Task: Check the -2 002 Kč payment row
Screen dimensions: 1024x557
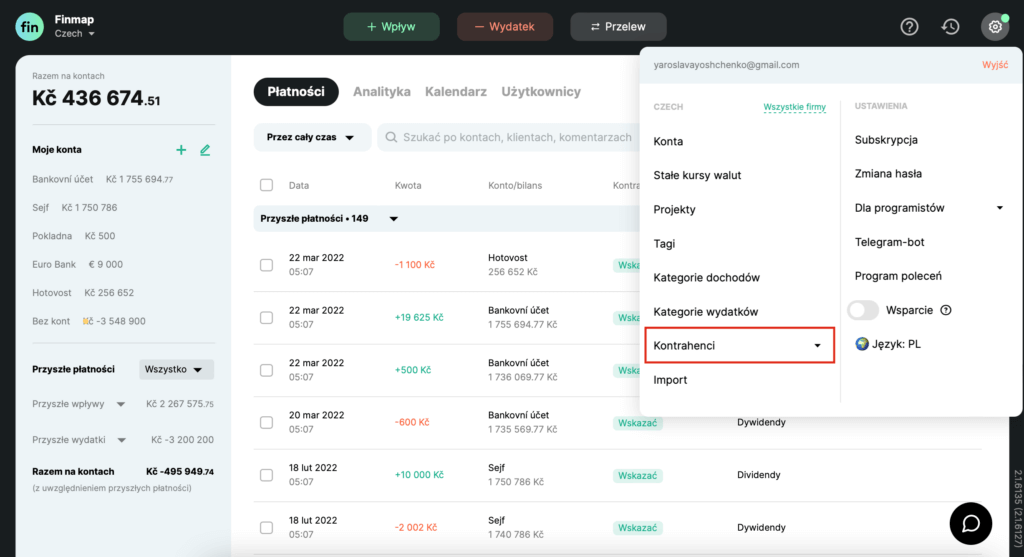Action: tap(266, 528)
